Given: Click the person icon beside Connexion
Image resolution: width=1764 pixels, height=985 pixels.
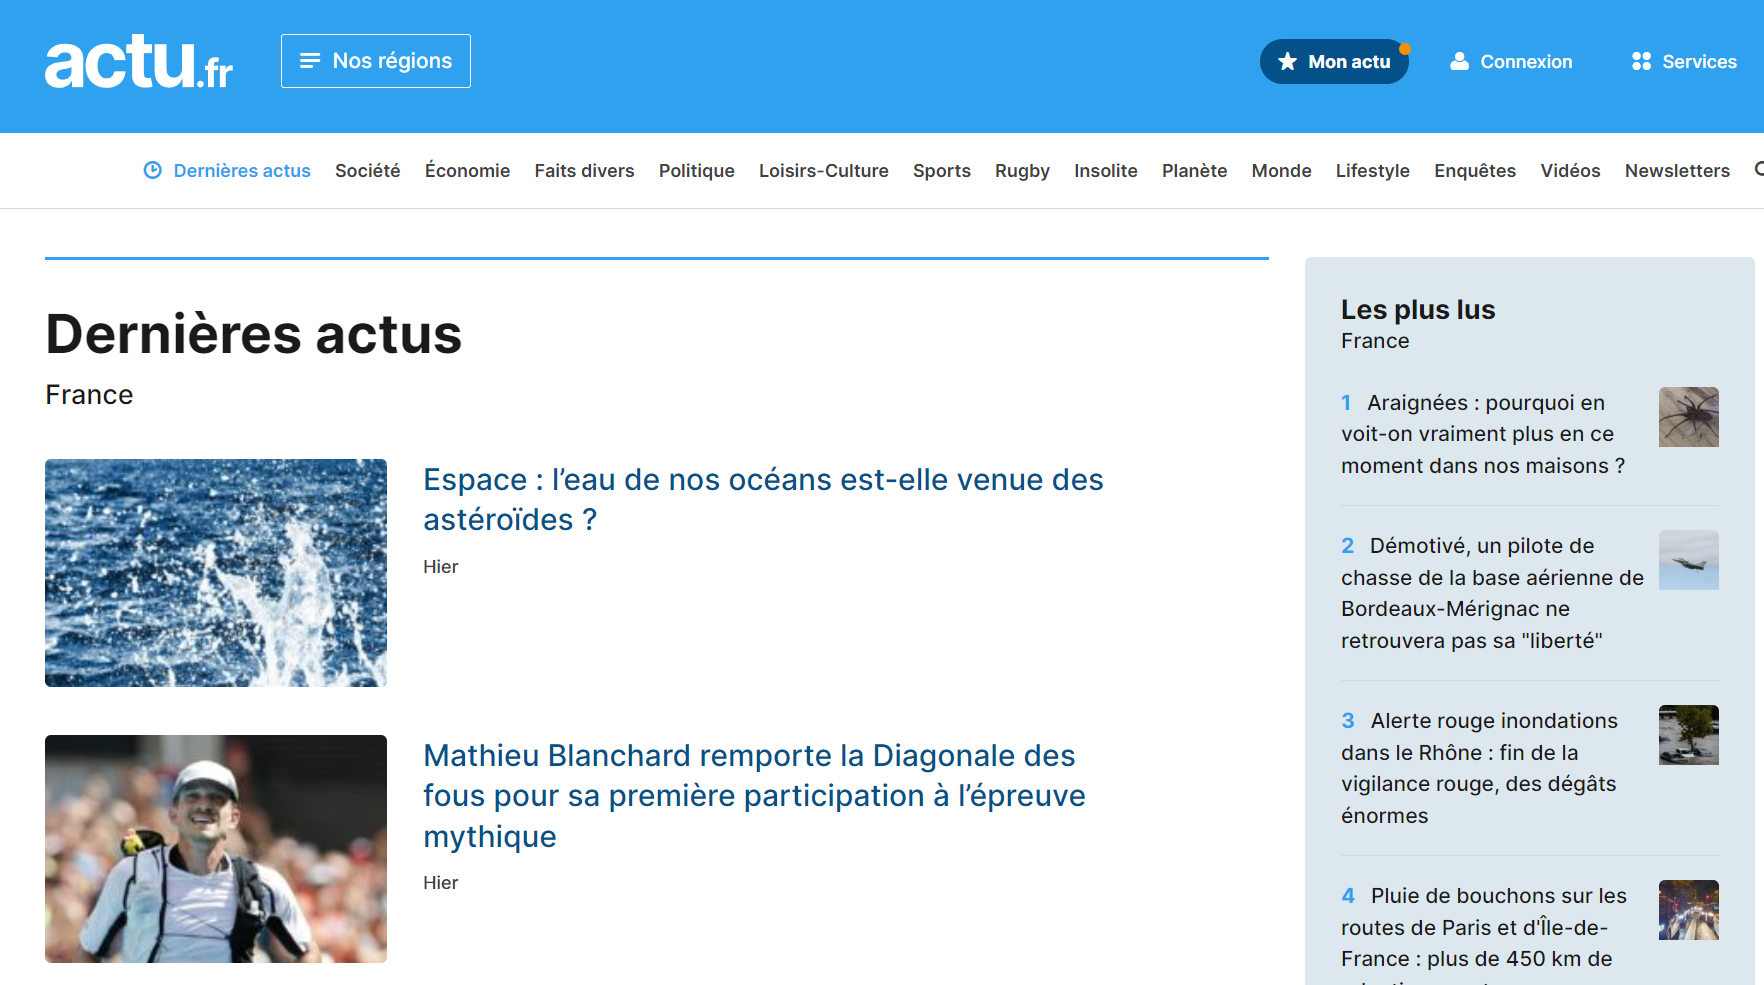Looking at the screenshot, I should (x=1460, y=62).
